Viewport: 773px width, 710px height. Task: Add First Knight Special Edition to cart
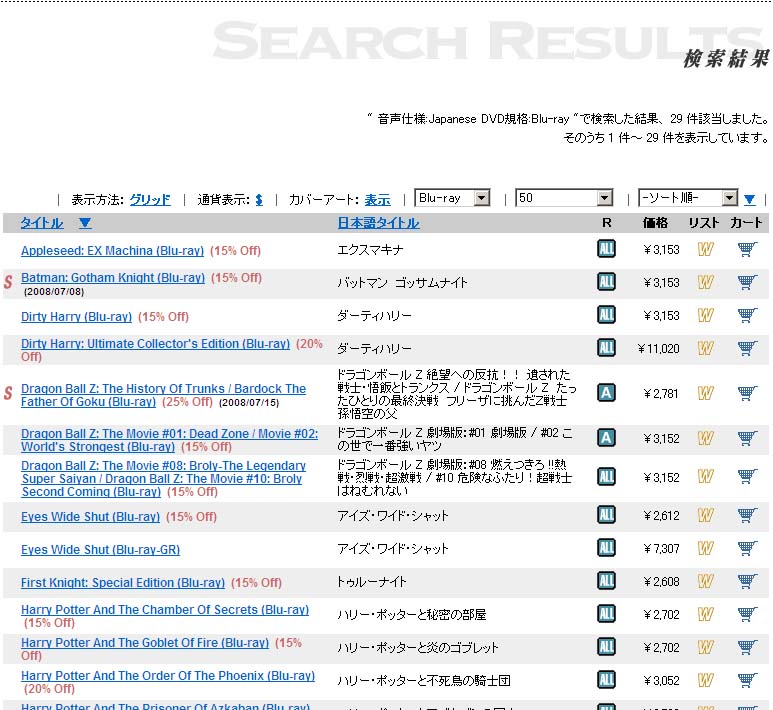tap(747, 582)
